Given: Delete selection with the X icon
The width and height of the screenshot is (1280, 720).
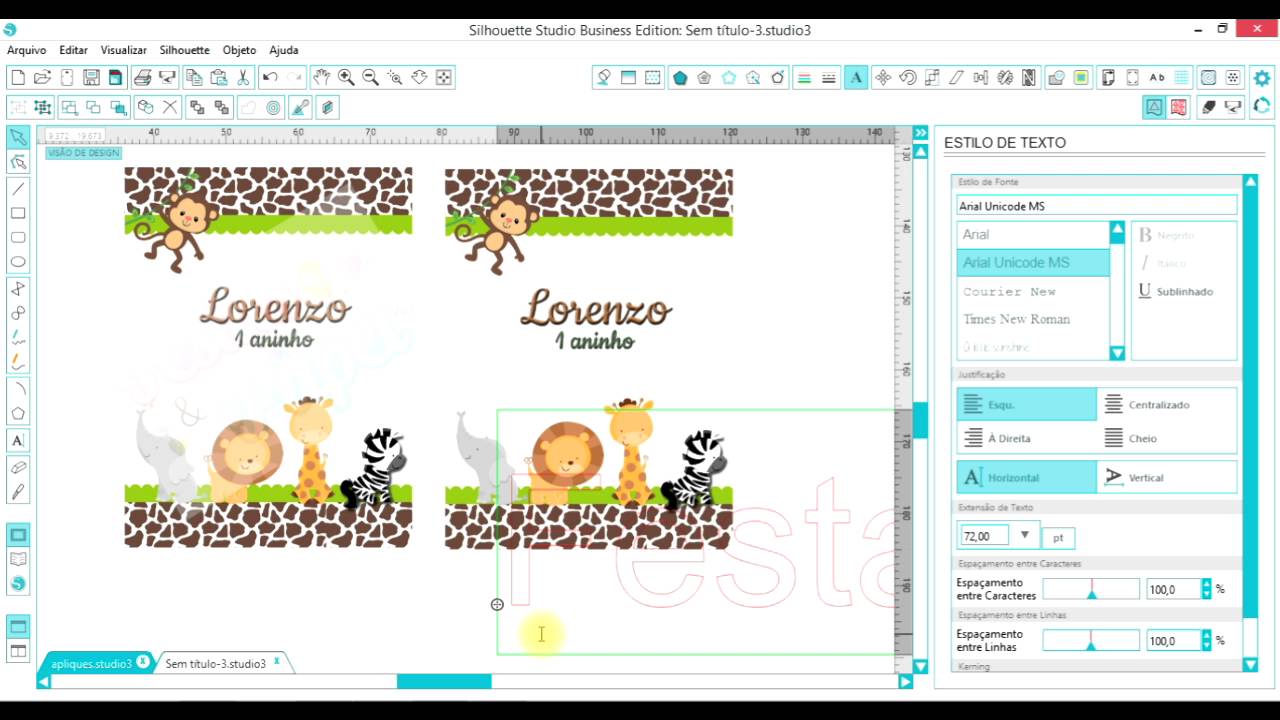Looking at the screenshot, I should click(x=170, y=107).
